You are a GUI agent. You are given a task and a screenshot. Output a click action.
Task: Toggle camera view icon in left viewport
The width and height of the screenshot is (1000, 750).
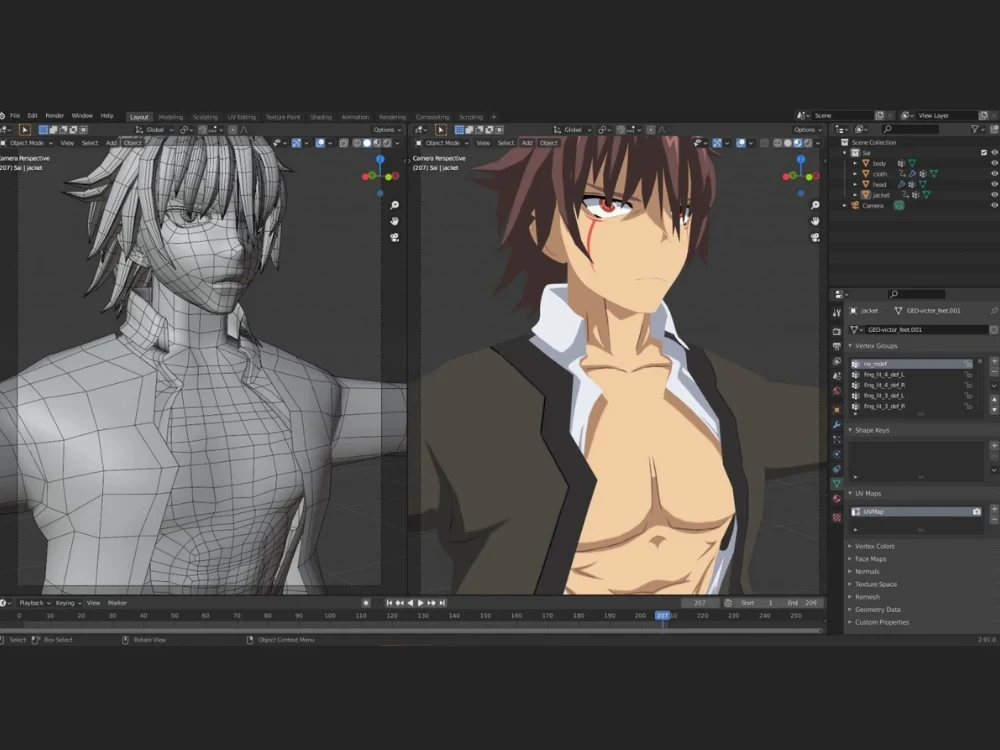[x=395, y=237]
